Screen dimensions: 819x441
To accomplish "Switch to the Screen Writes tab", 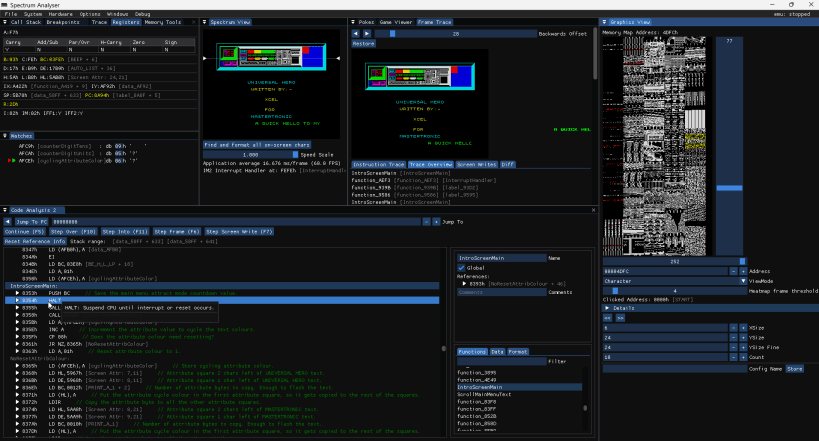I will click(476, 164).
